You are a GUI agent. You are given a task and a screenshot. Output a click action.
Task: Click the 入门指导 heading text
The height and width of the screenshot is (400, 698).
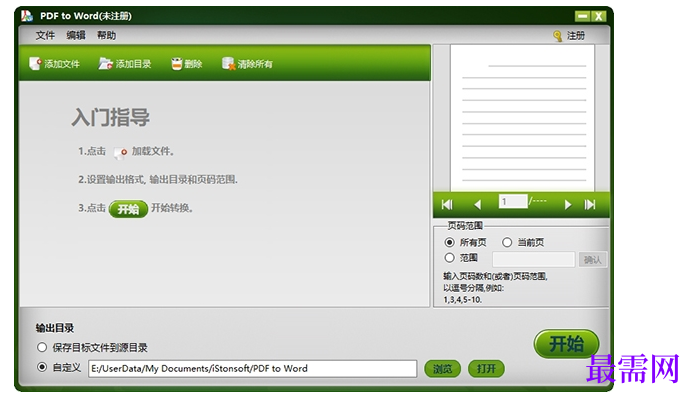(110, 117)
